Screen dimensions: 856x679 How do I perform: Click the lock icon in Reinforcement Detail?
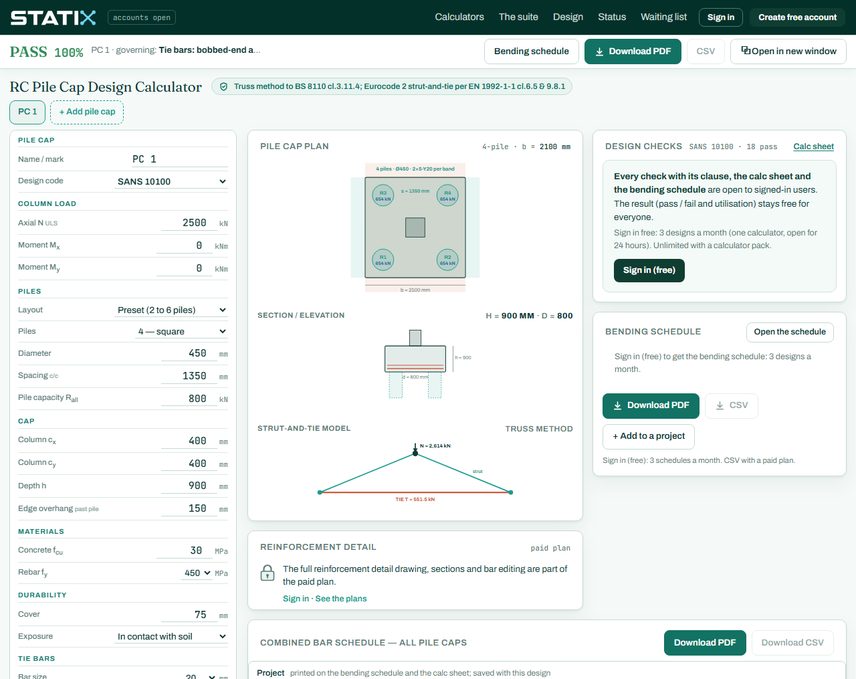click(268, 573)
